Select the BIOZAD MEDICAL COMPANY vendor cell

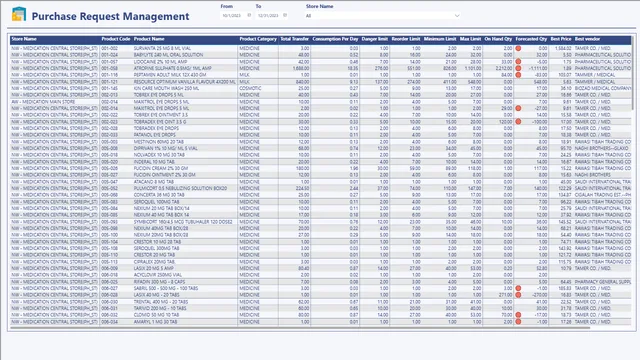point(603,88)
